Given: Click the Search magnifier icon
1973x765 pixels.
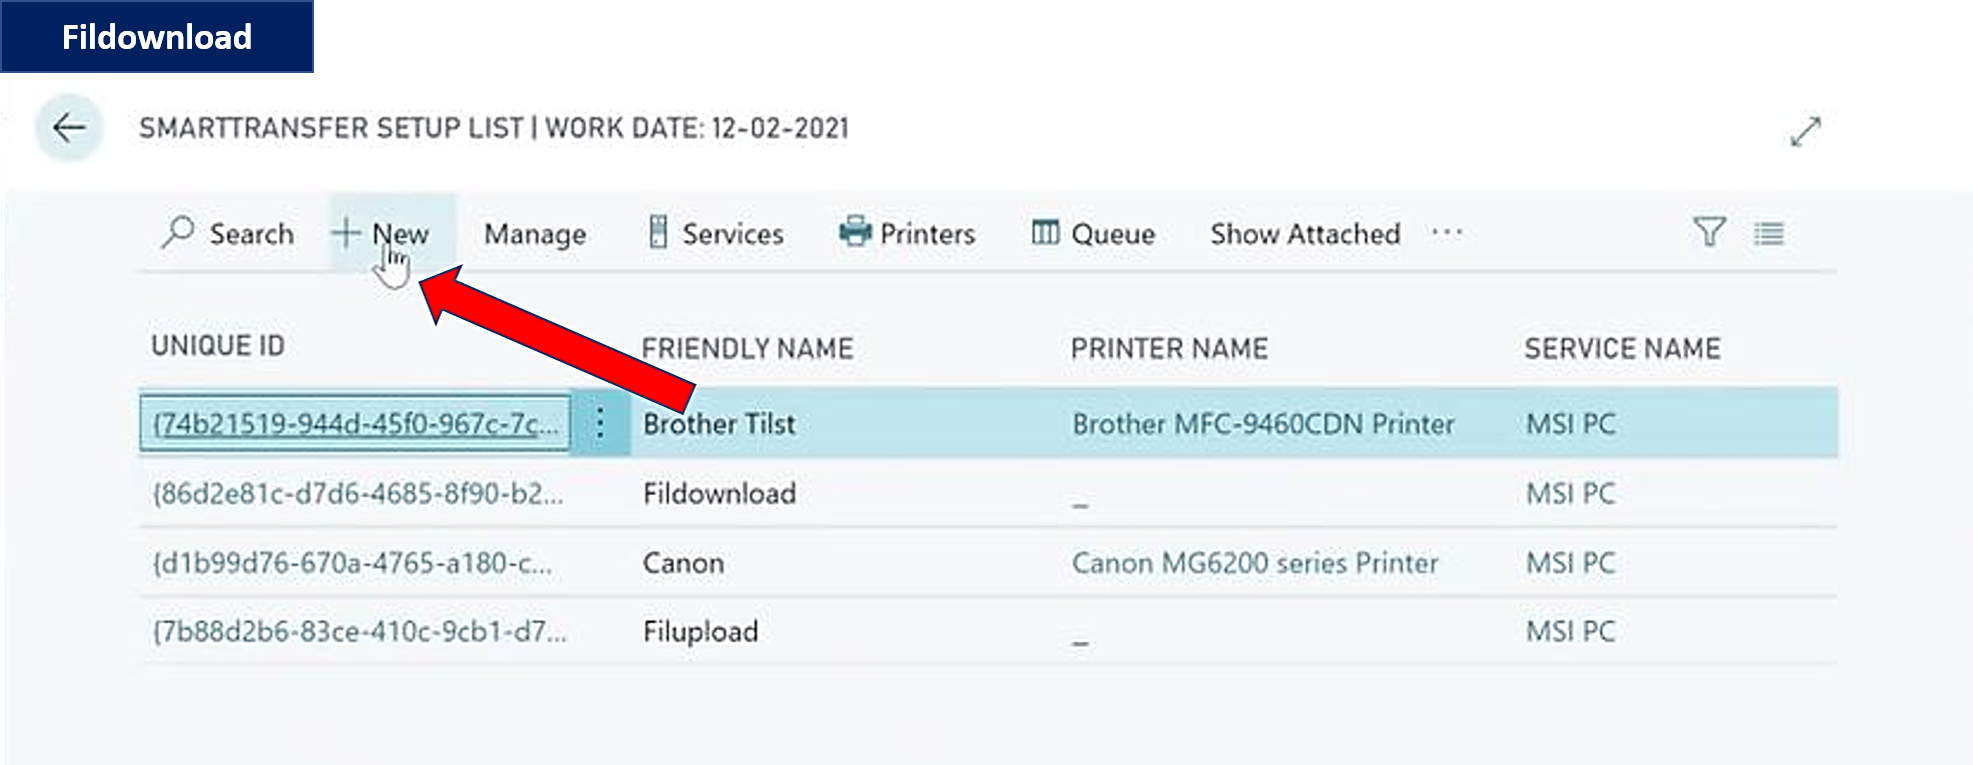Looking at the screenshot, I should (x=178, y=233).
